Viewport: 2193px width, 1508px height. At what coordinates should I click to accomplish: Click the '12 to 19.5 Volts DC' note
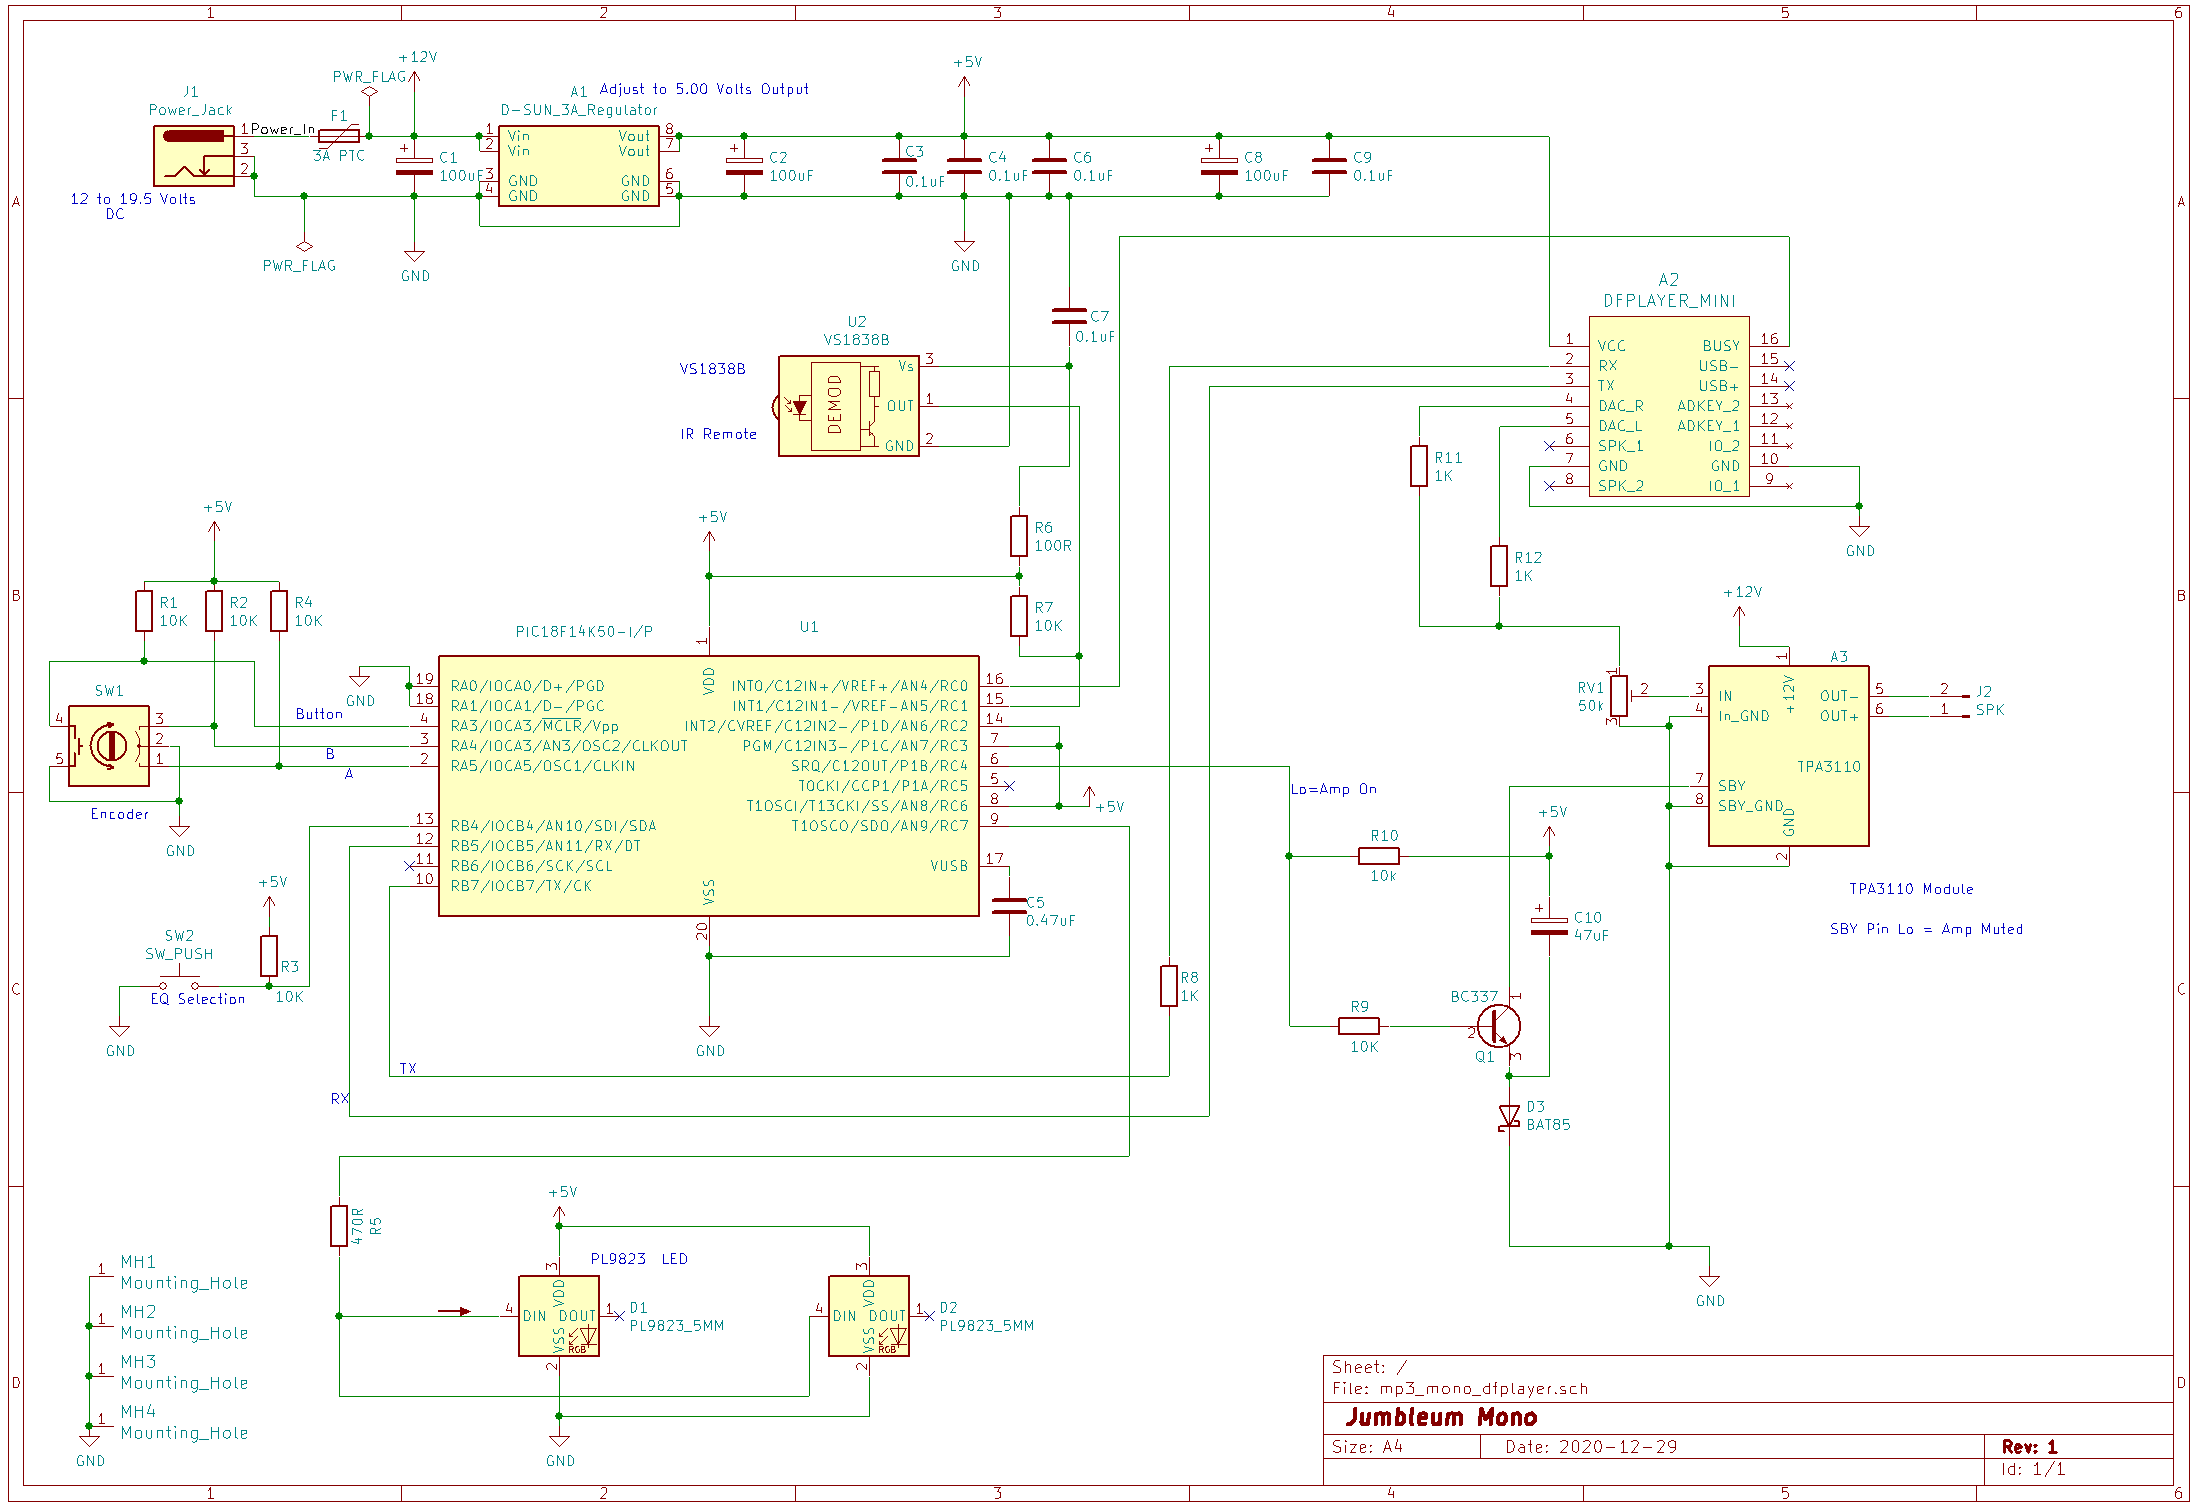(133, 206)
